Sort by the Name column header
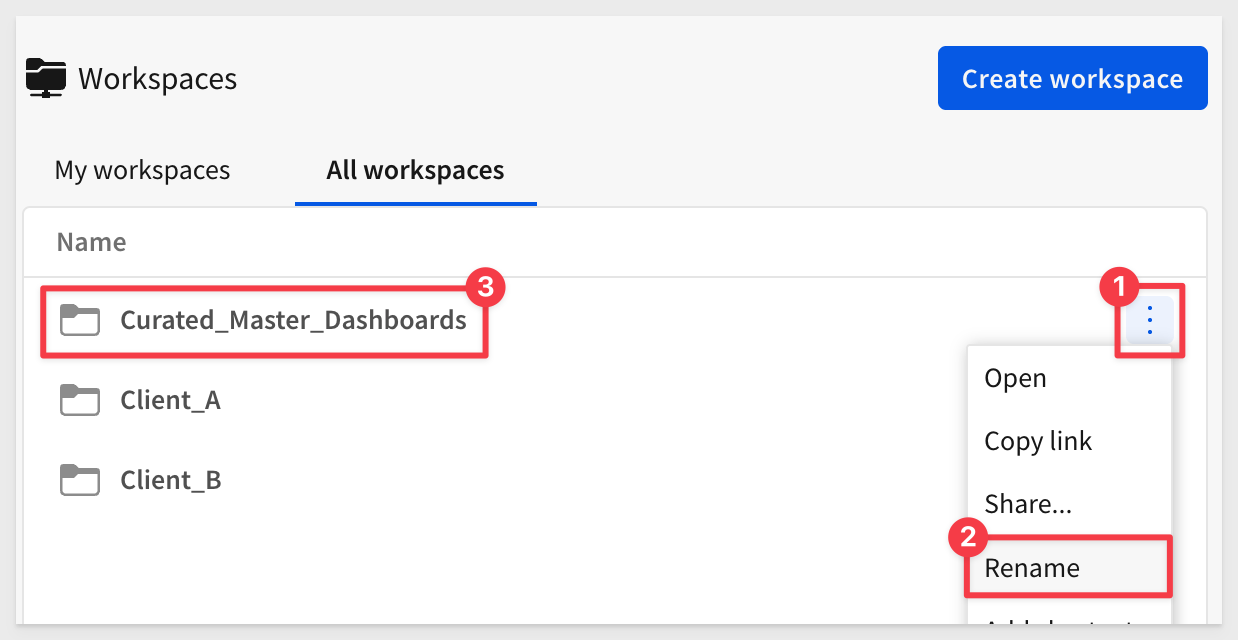Image resolution: width=1238 pixels, height=640 pixels. (91, 241)
